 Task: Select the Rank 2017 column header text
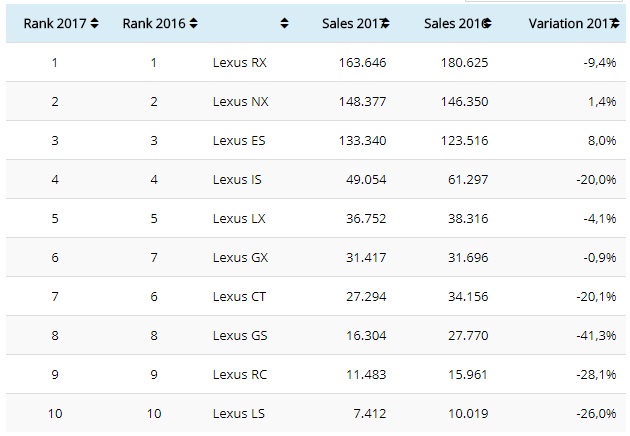55,23
